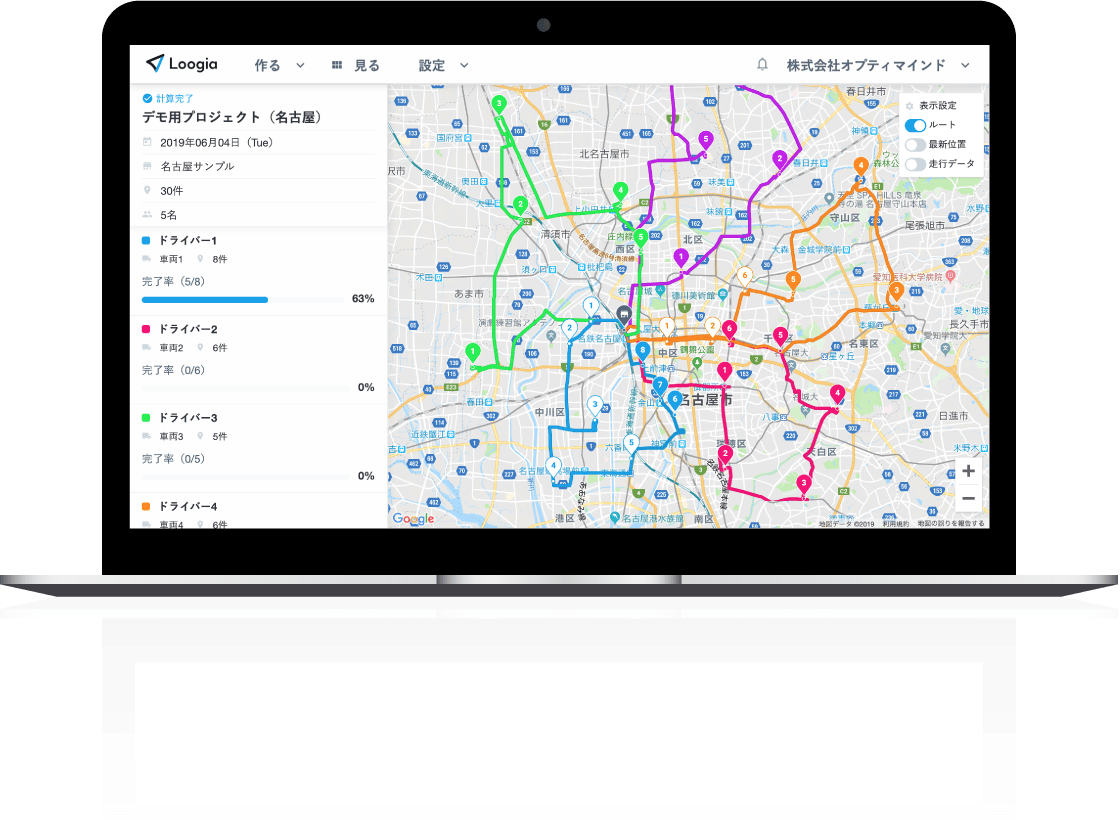
Task: Click the Loogia logo icon
Action: 154,64
